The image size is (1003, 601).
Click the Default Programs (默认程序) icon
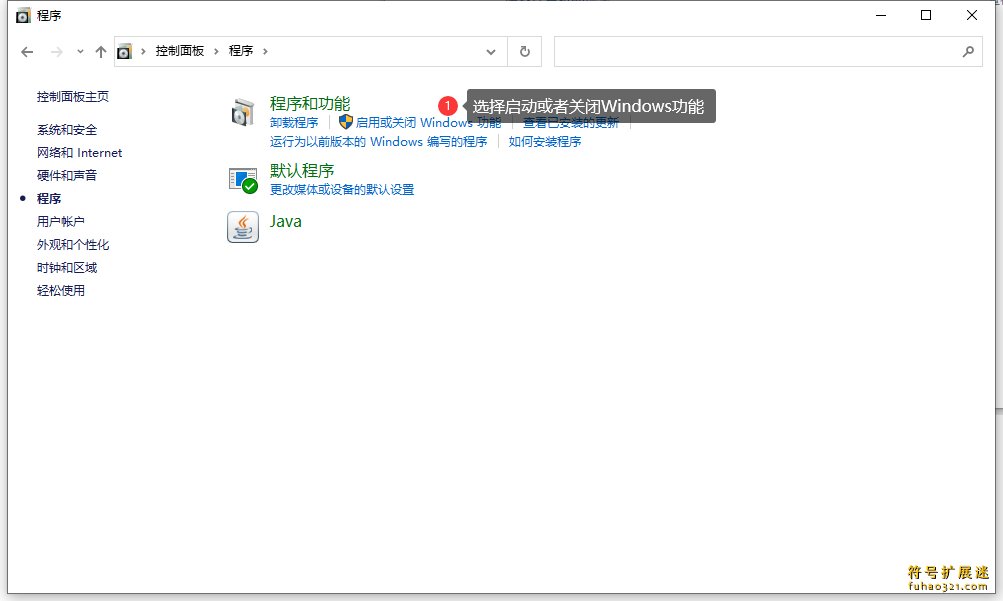(243, 180)
